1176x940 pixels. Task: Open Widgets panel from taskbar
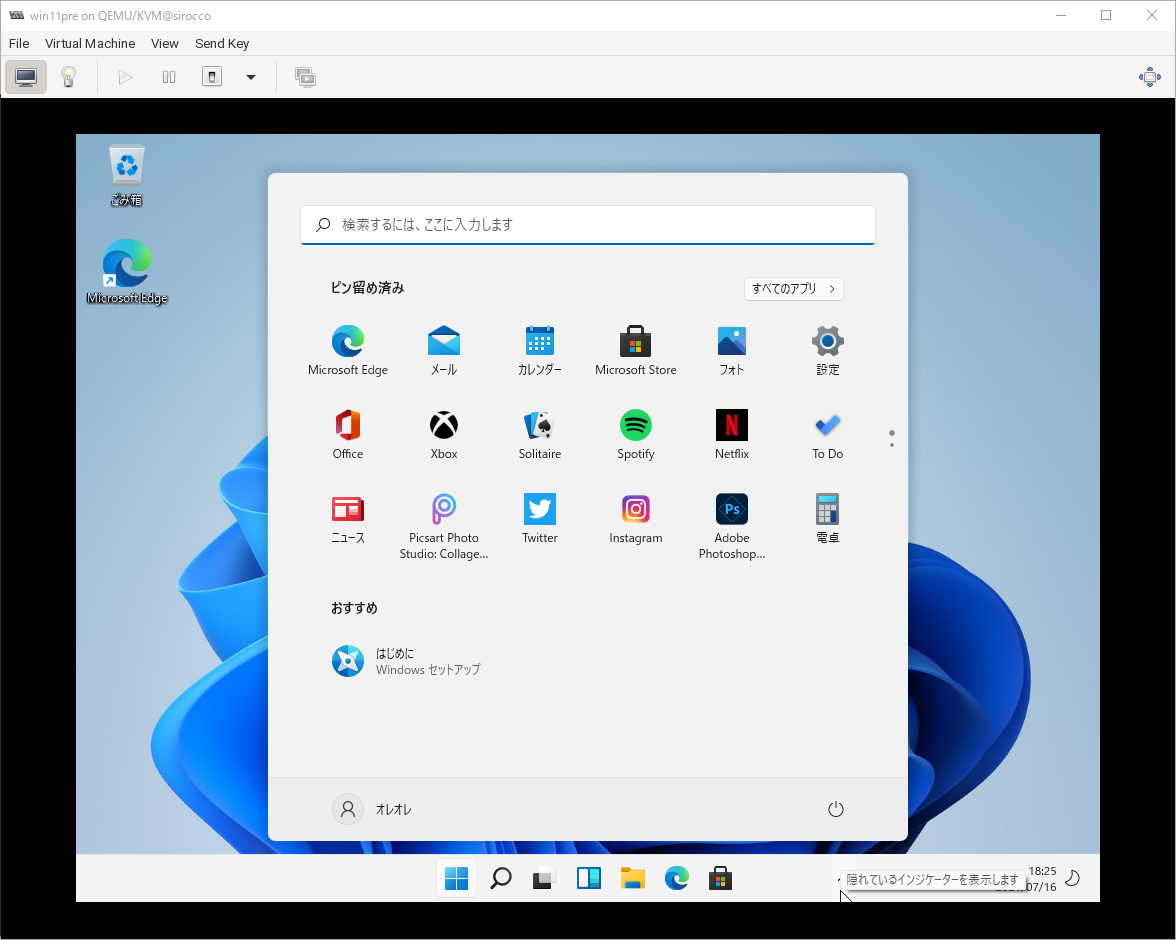[x=588, y=878]
